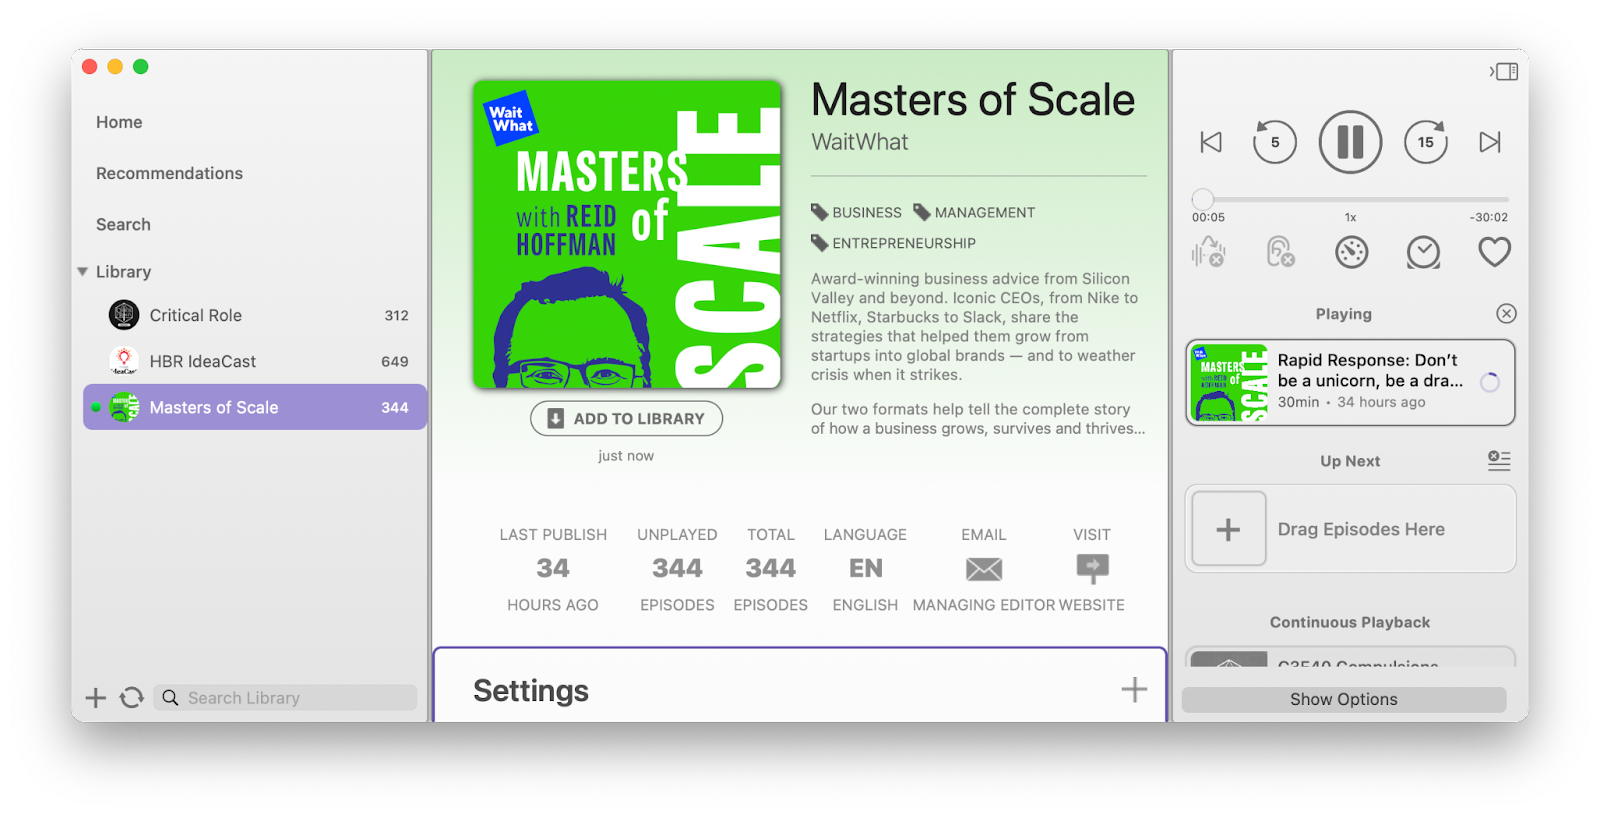The width and height of the screenshot is (1600, 816).
Task: Open the Recommendations sidebar item
Action: point(169,173)
